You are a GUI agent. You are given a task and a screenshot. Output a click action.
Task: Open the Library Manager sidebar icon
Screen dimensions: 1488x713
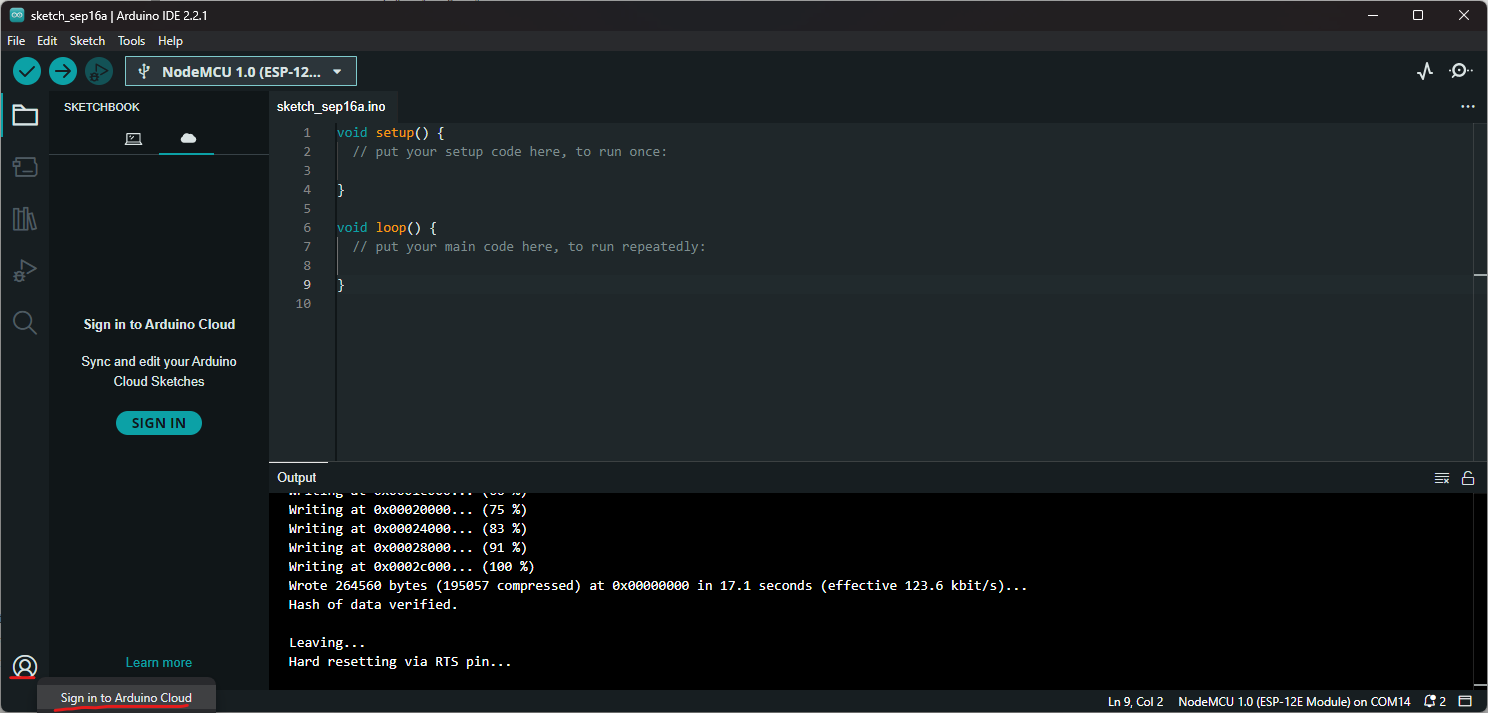point(25,219)
